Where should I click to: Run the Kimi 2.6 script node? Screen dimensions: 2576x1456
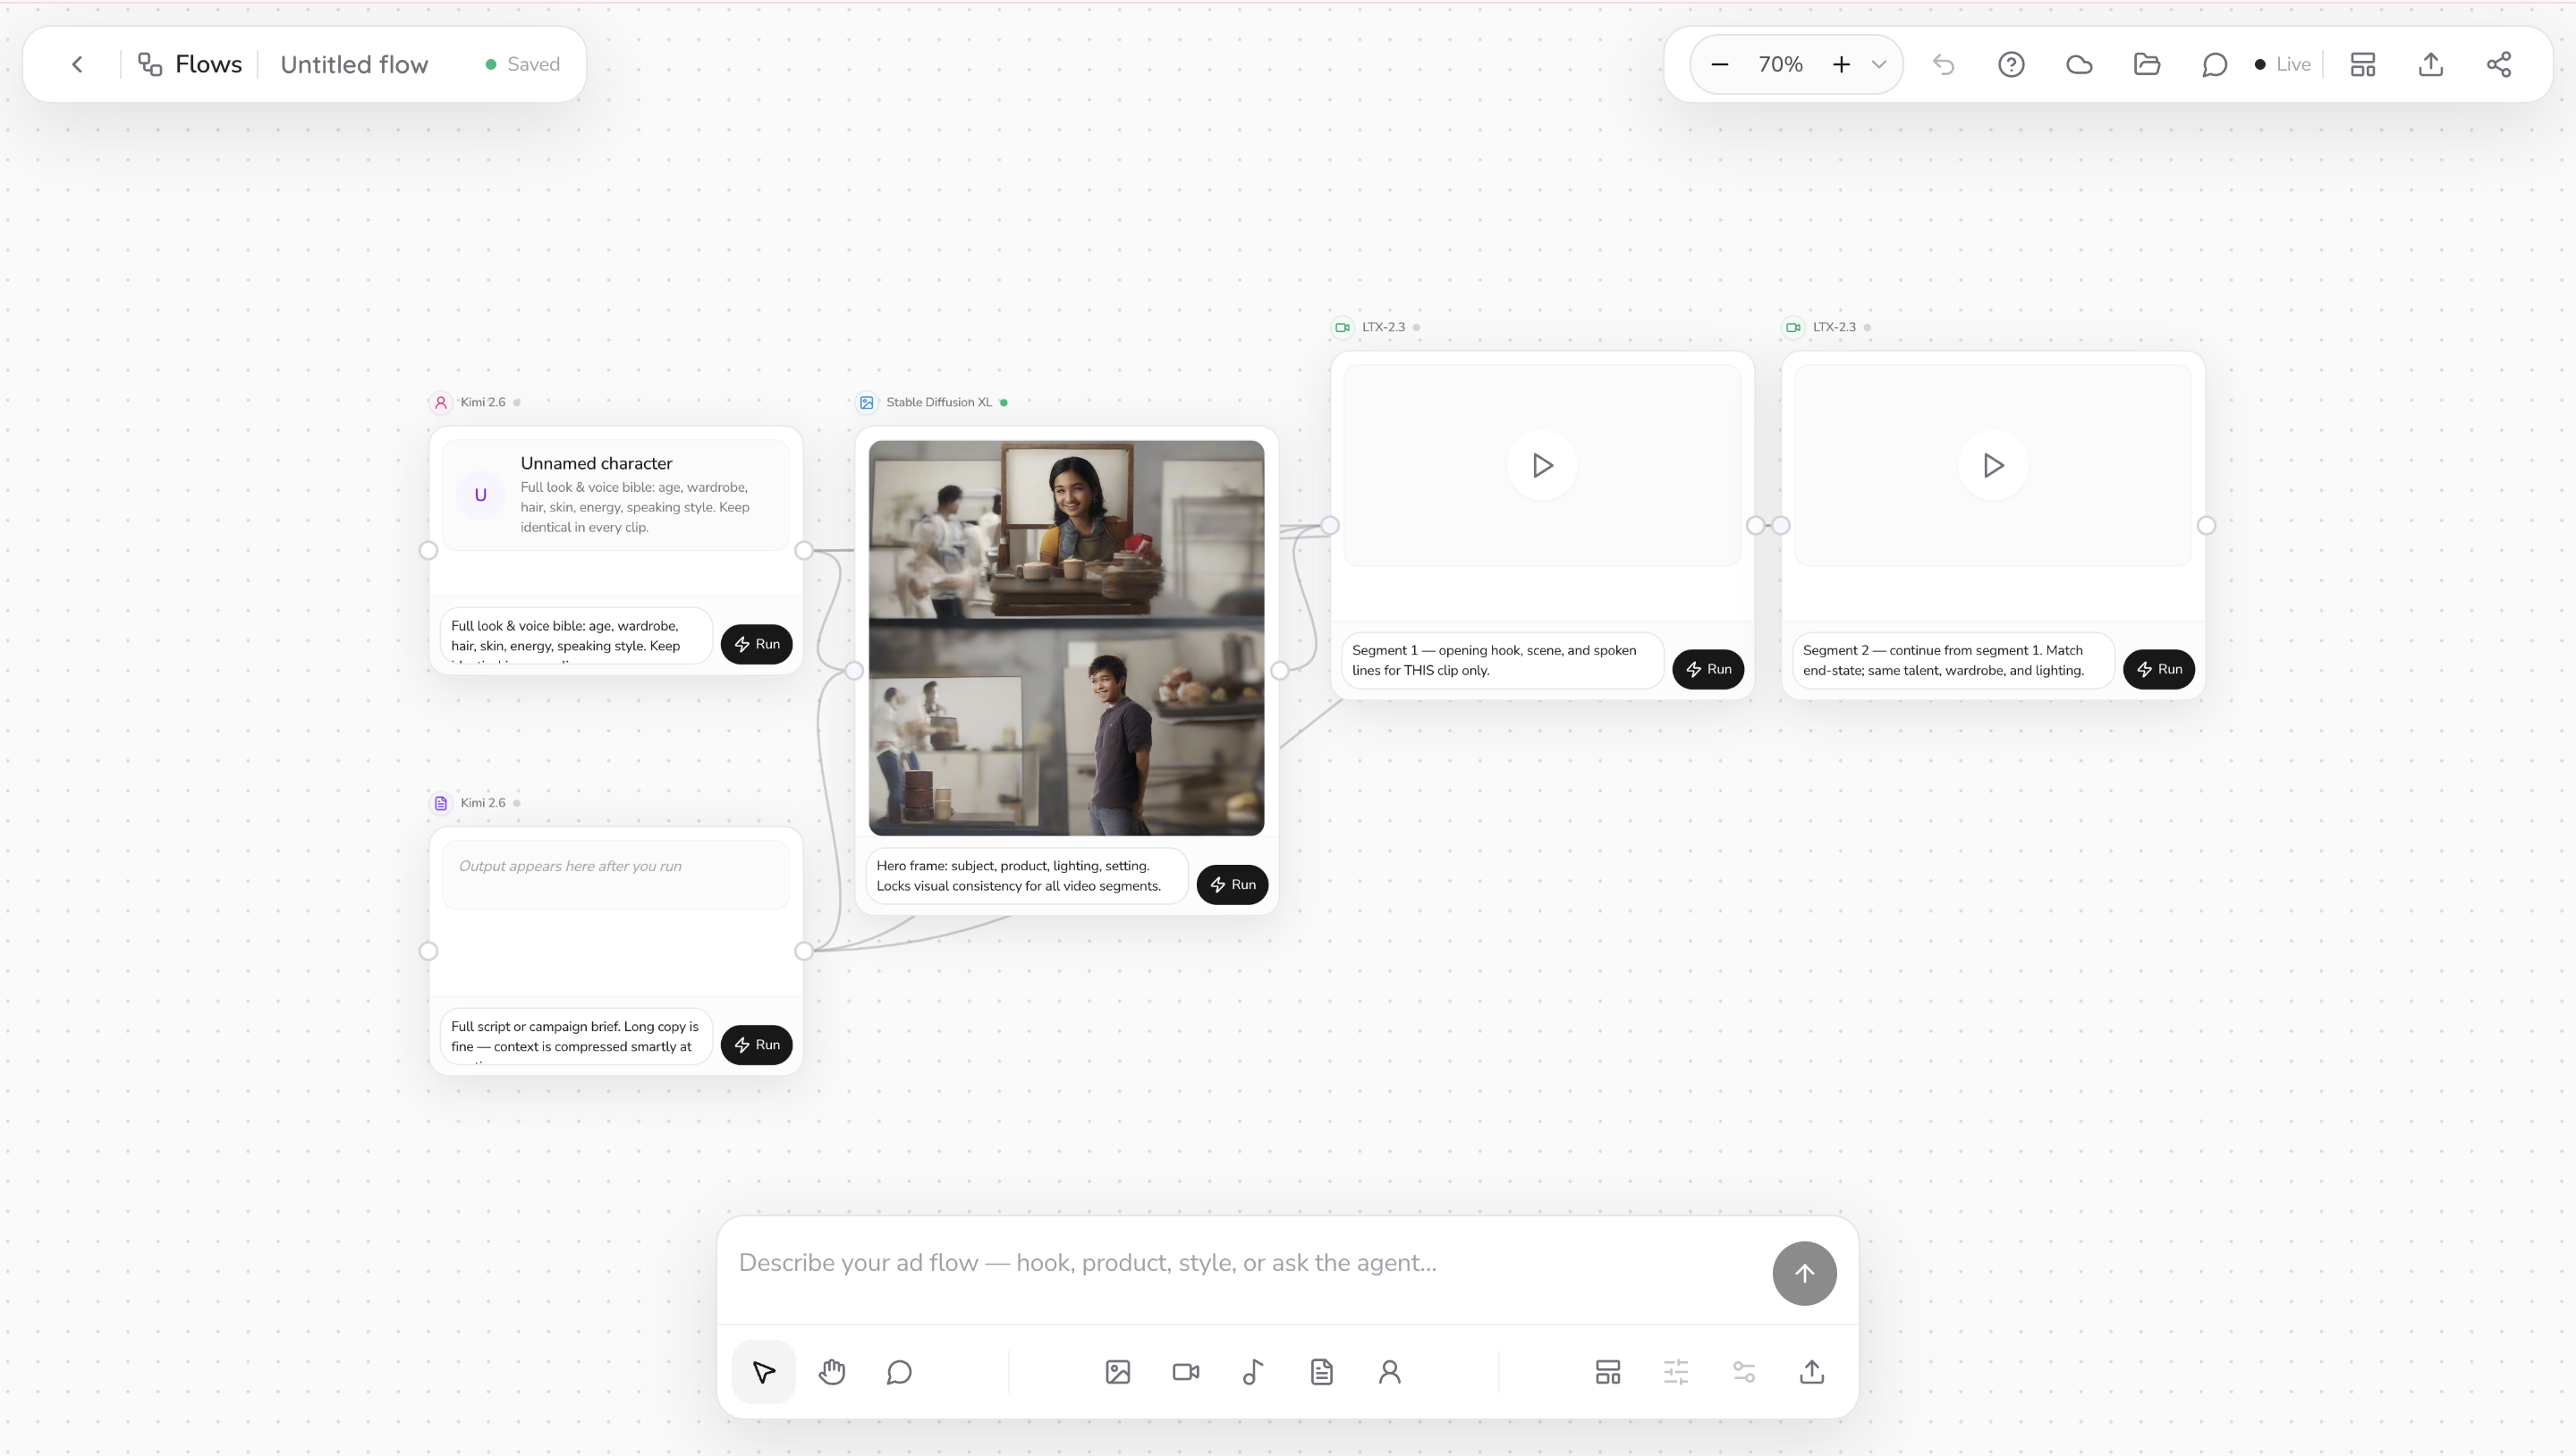point(757,1045)
